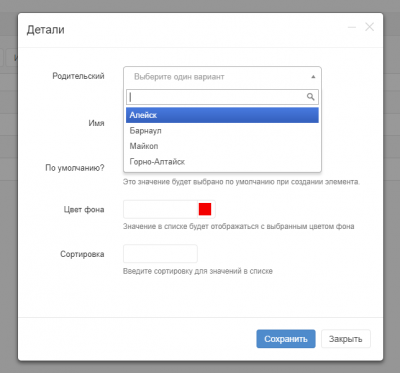The width and height of the screenshot is (400, 373).
Task: Select the 'Горно-Алтайск' entry
Action: click(x=222, y=162)
